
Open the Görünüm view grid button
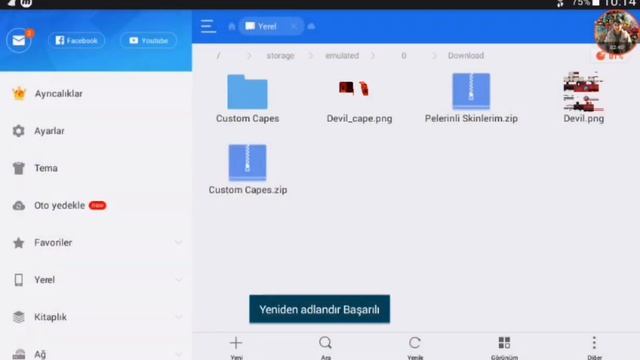tap(504, 347)
